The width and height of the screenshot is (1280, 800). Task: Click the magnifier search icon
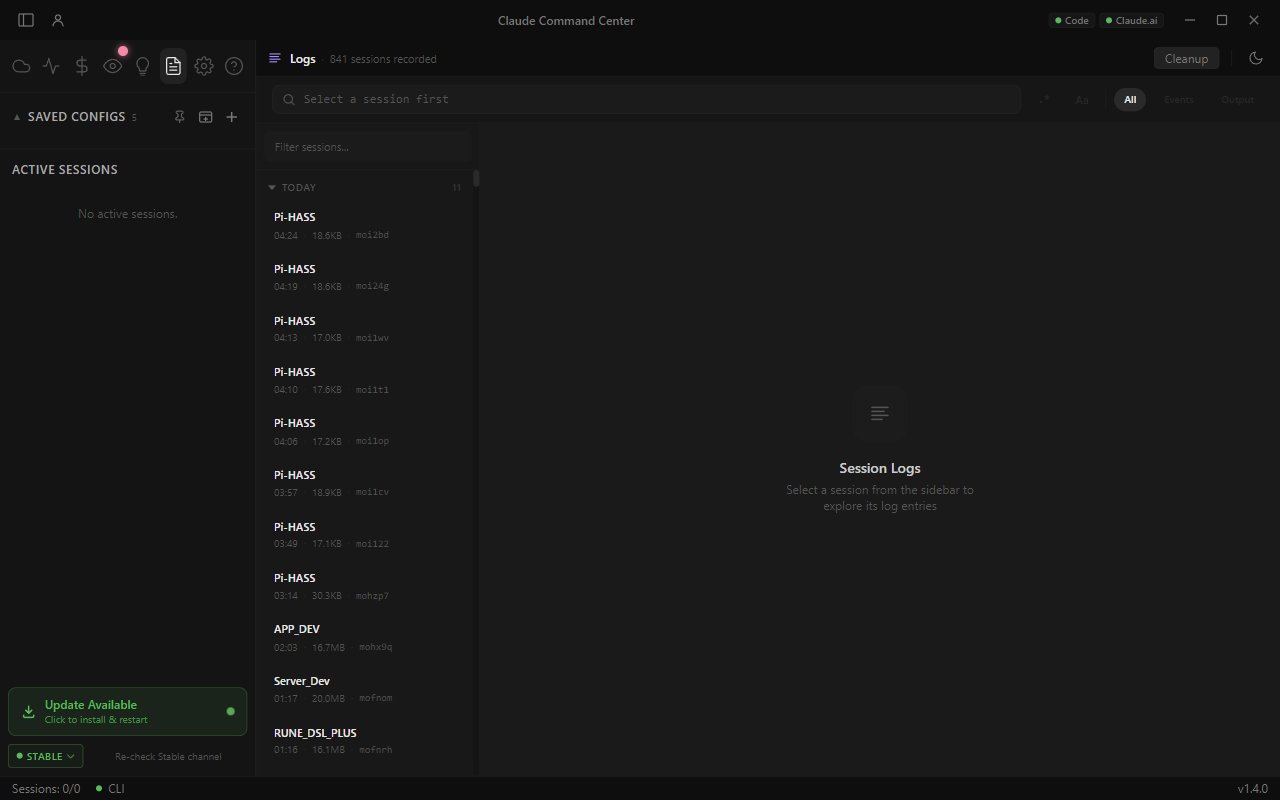[x=290, y=99]
